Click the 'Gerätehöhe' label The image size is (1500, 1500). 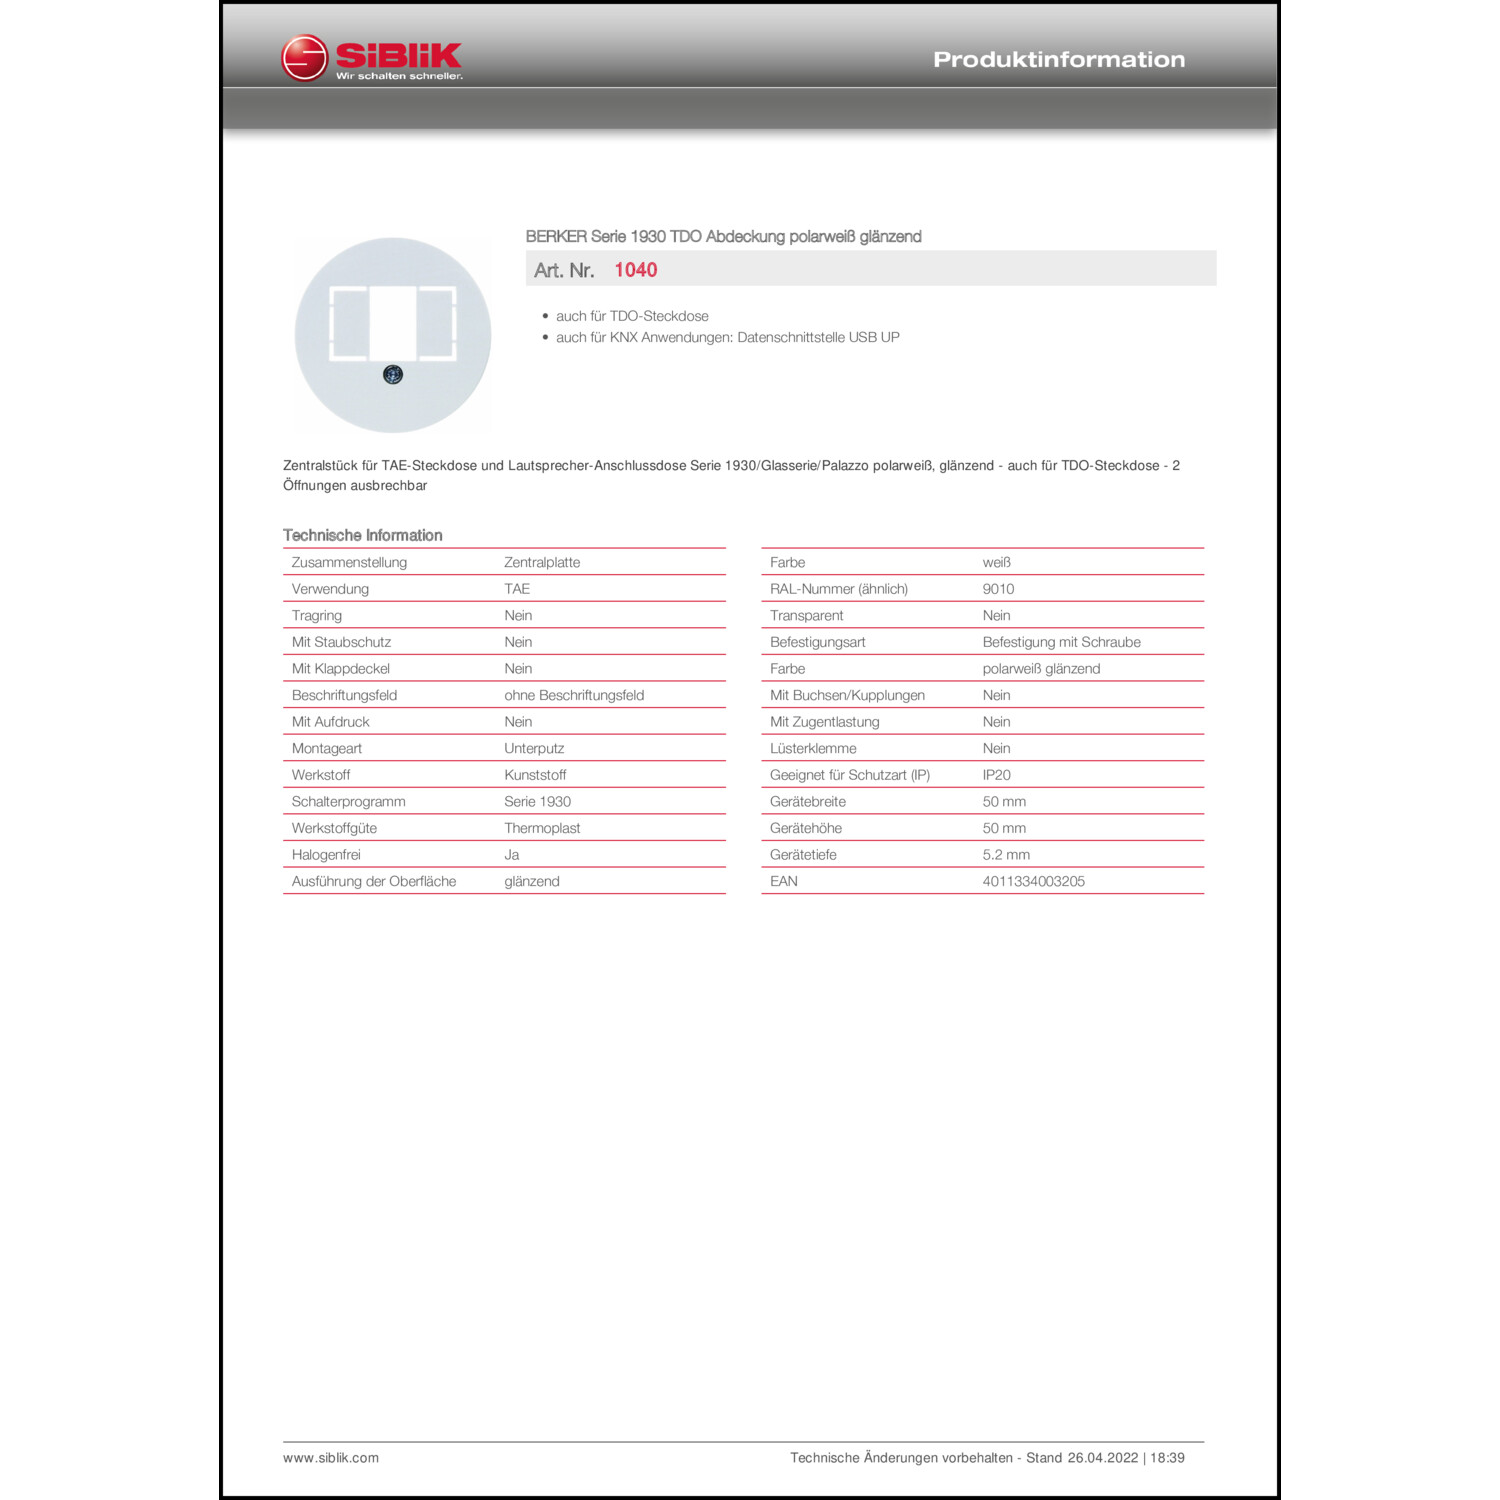(x=805, y=828)
